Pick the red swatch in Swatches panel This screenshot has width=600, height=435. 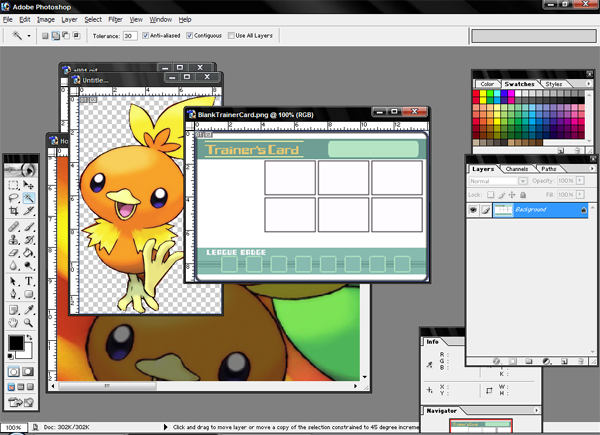476,93
